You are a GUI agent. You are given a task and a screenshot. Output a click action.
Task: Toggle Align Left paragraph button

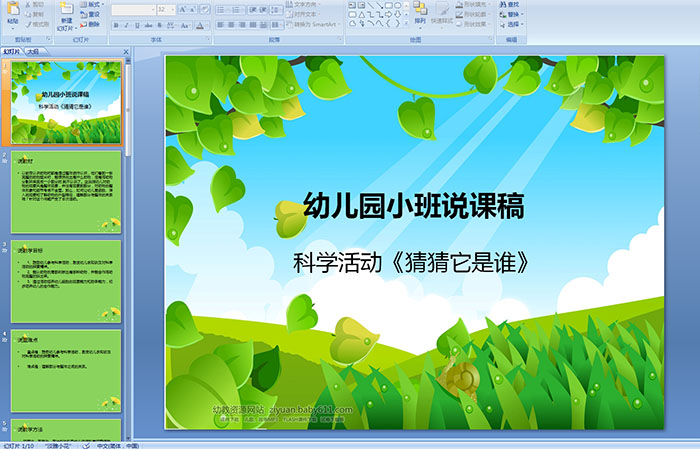[221, 25]
